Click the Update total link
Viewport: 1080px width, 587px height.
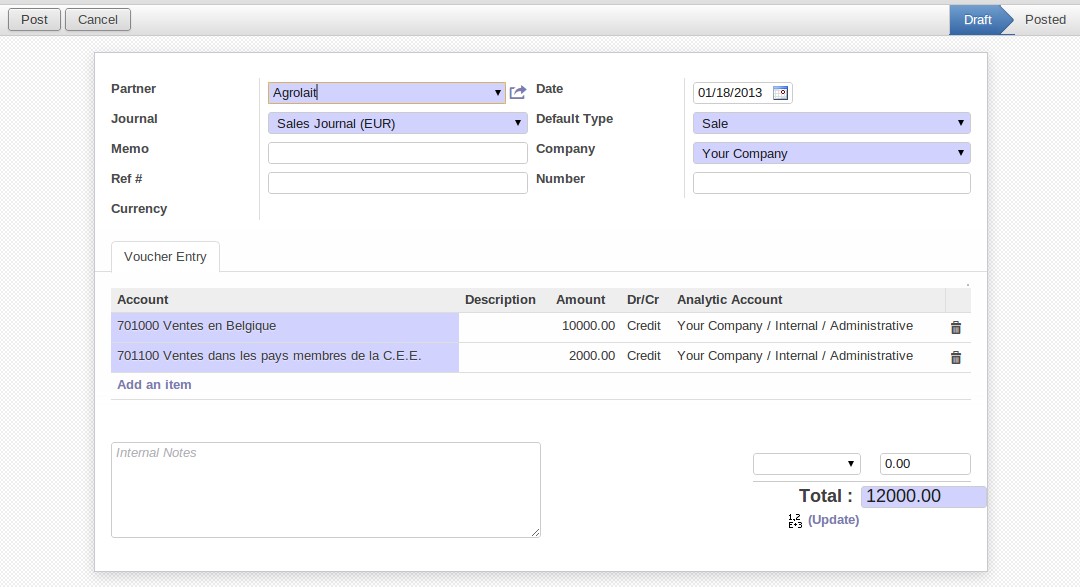coord(833,520)
